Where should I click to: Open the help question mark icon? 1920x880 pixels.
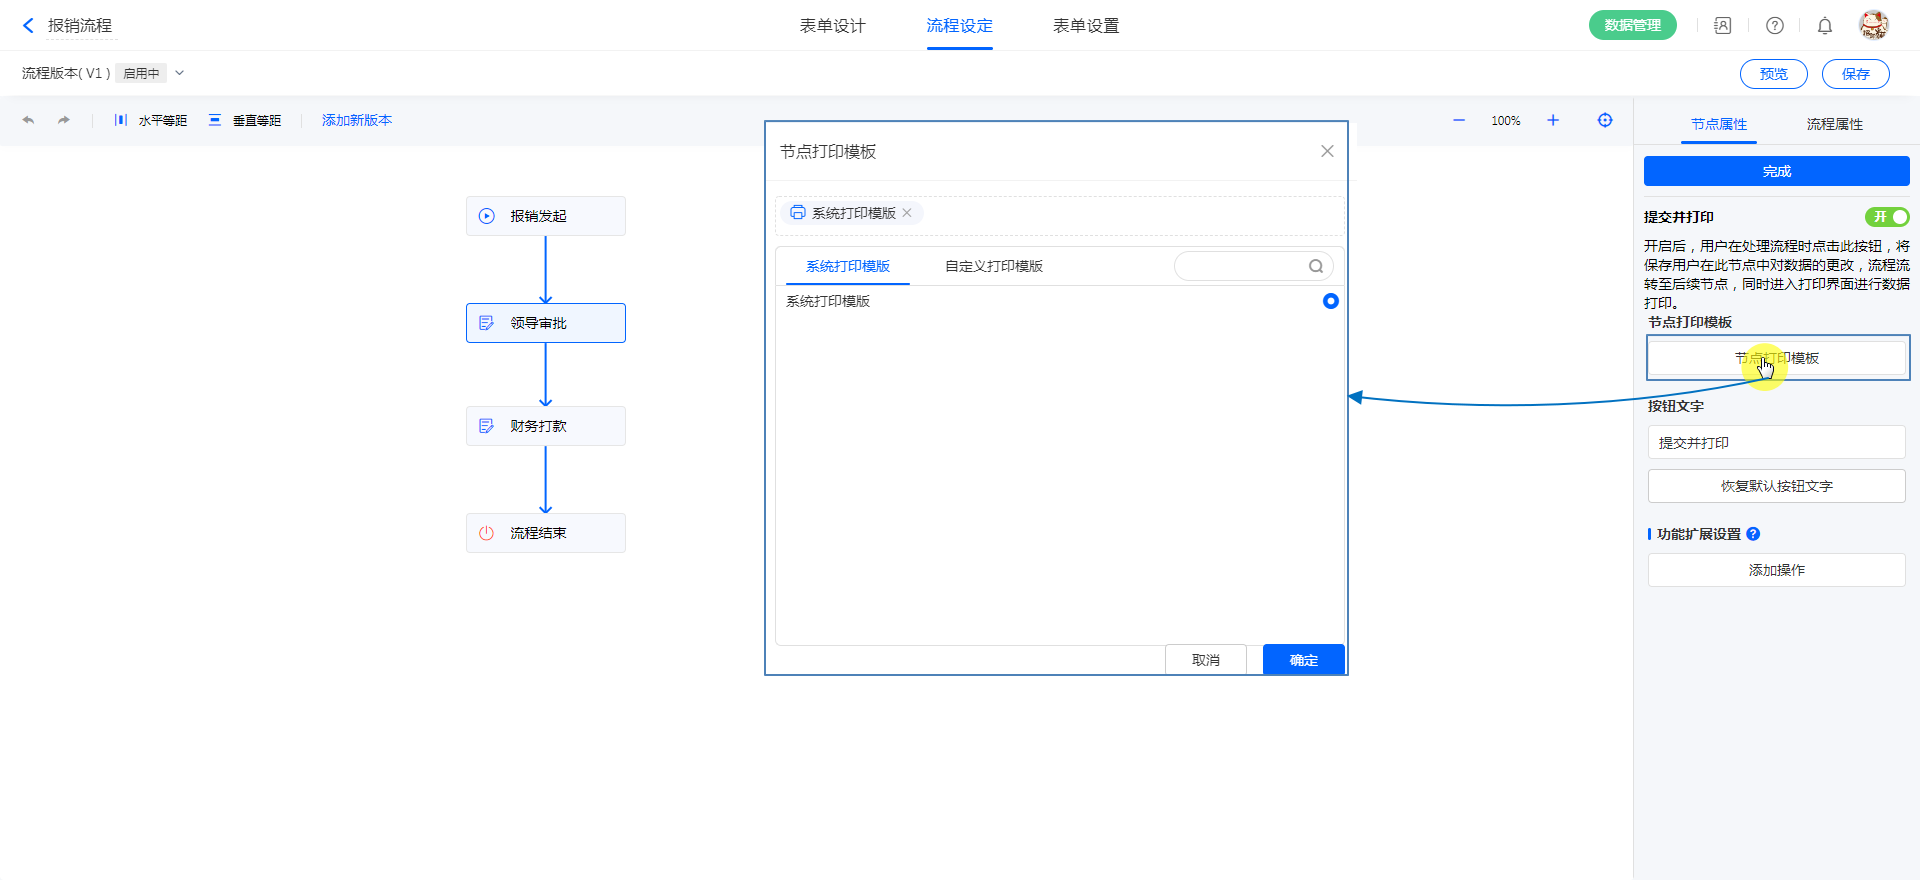[x=1775, y=26]
